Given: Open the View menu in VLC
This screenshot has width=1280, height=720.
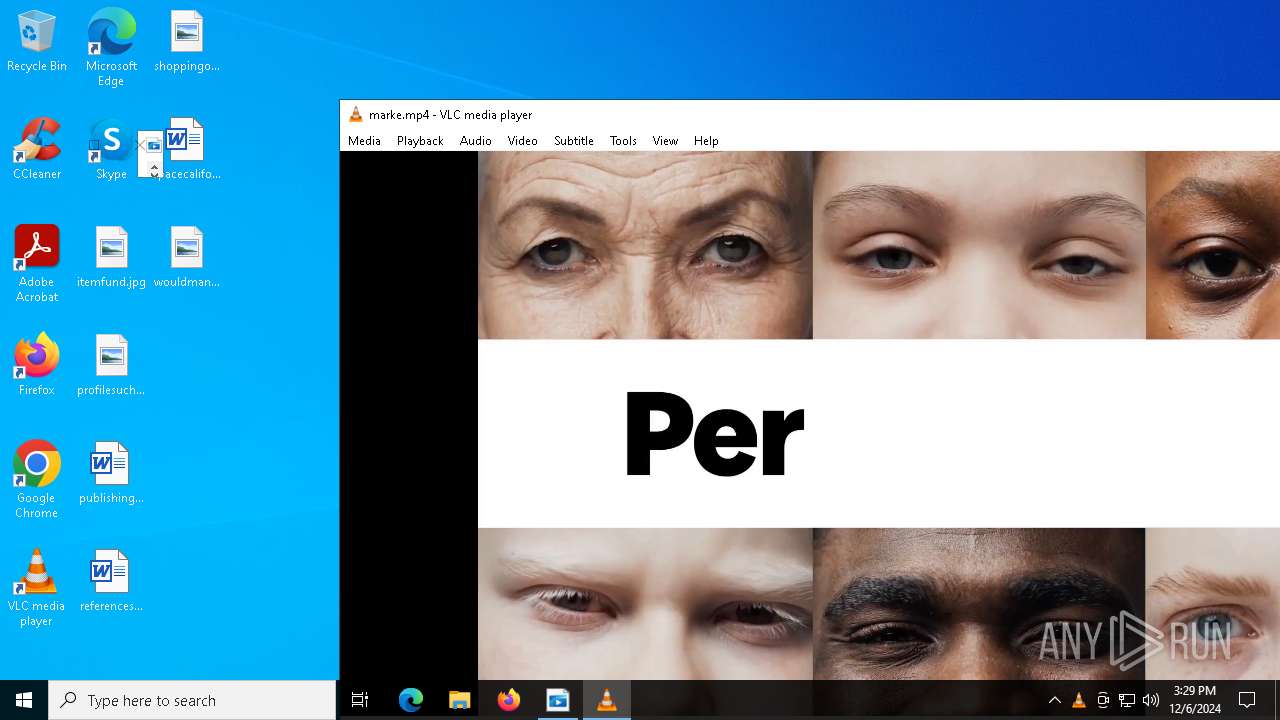Looking at the screenshot, I should tap(665, 141).
